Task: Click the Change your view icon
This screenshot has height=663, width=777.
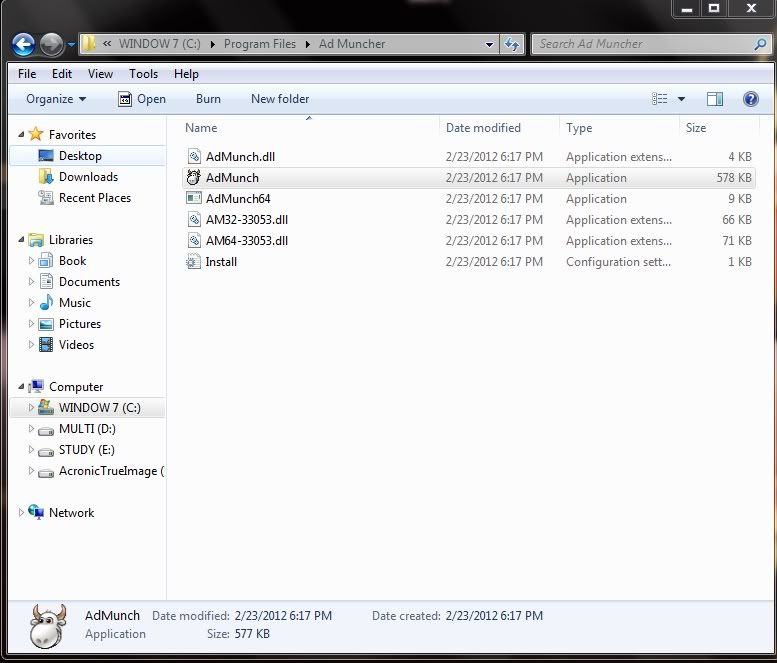Action: (x=660, y=99)
